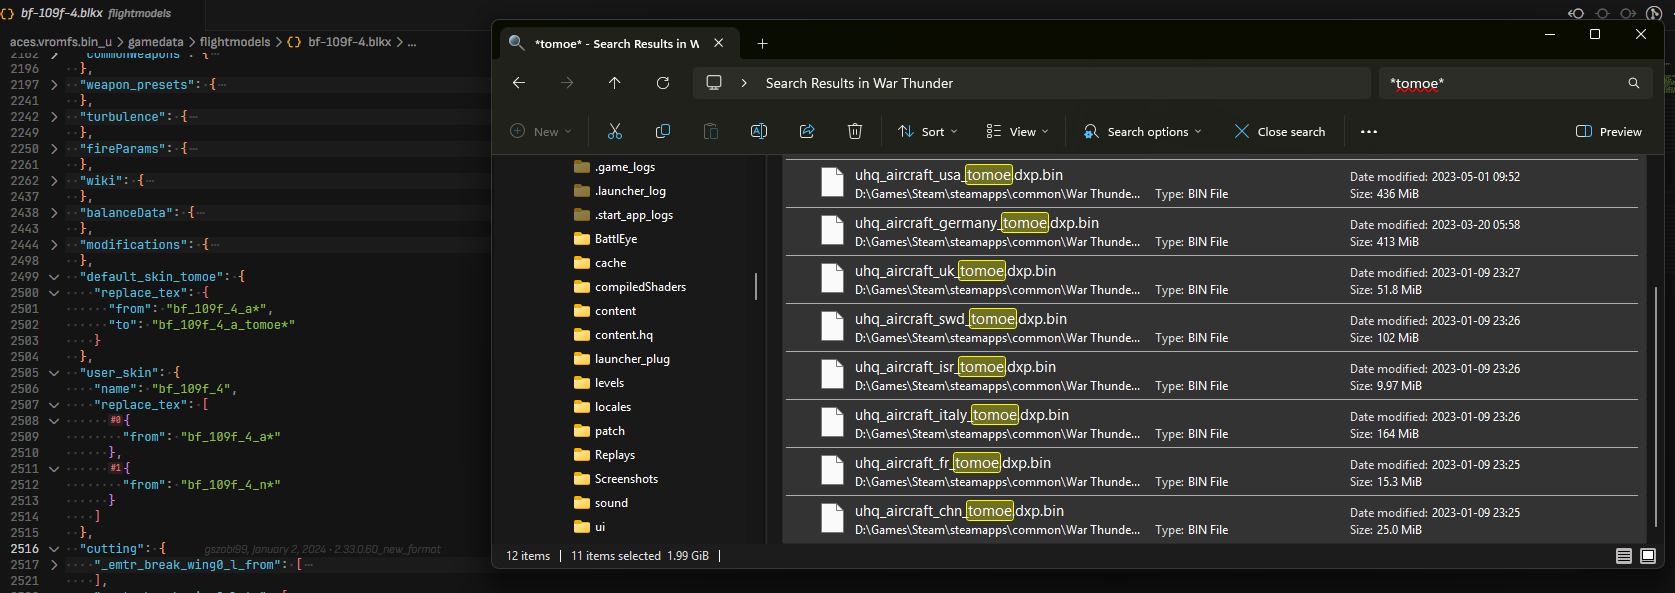1675x593 pixels.
Task: Click the flightmodels breadcrumb in VS Code
Action: point(235,42)
